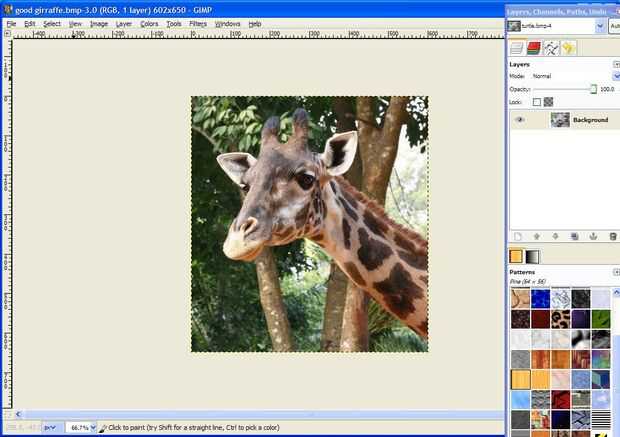Switch to the Channels tab icon
Viewport: 620px width, 437px height.
(x=534, y=48)
